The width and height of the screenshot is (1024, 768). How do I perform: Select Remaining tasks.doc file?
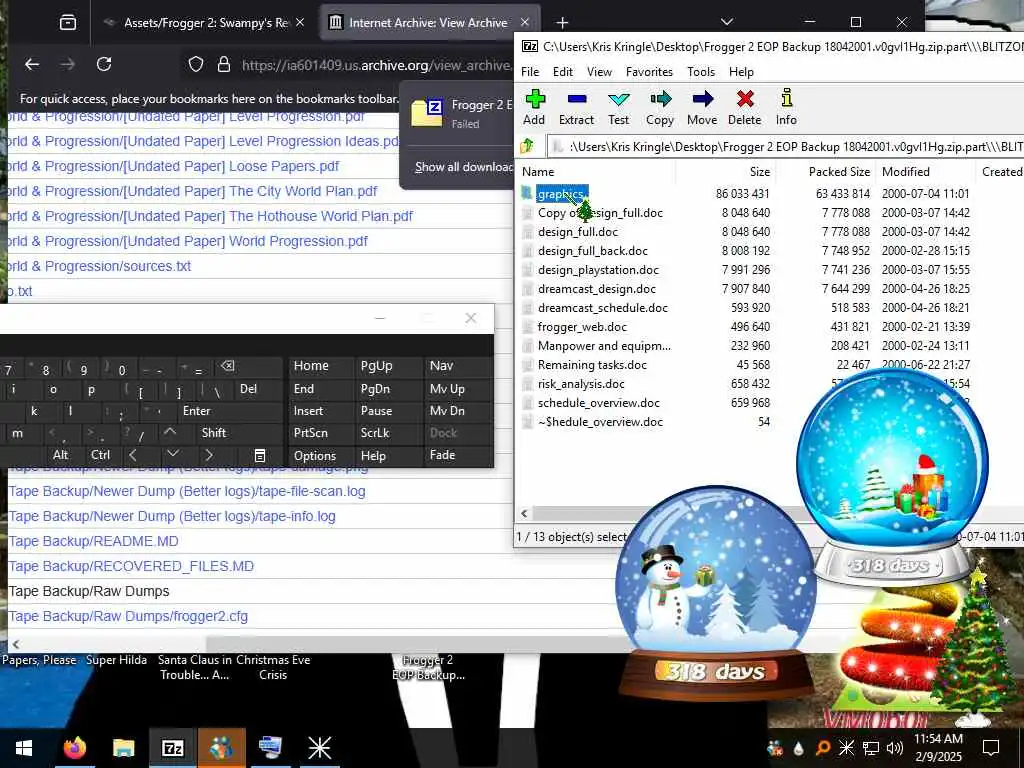click(592, 364)
